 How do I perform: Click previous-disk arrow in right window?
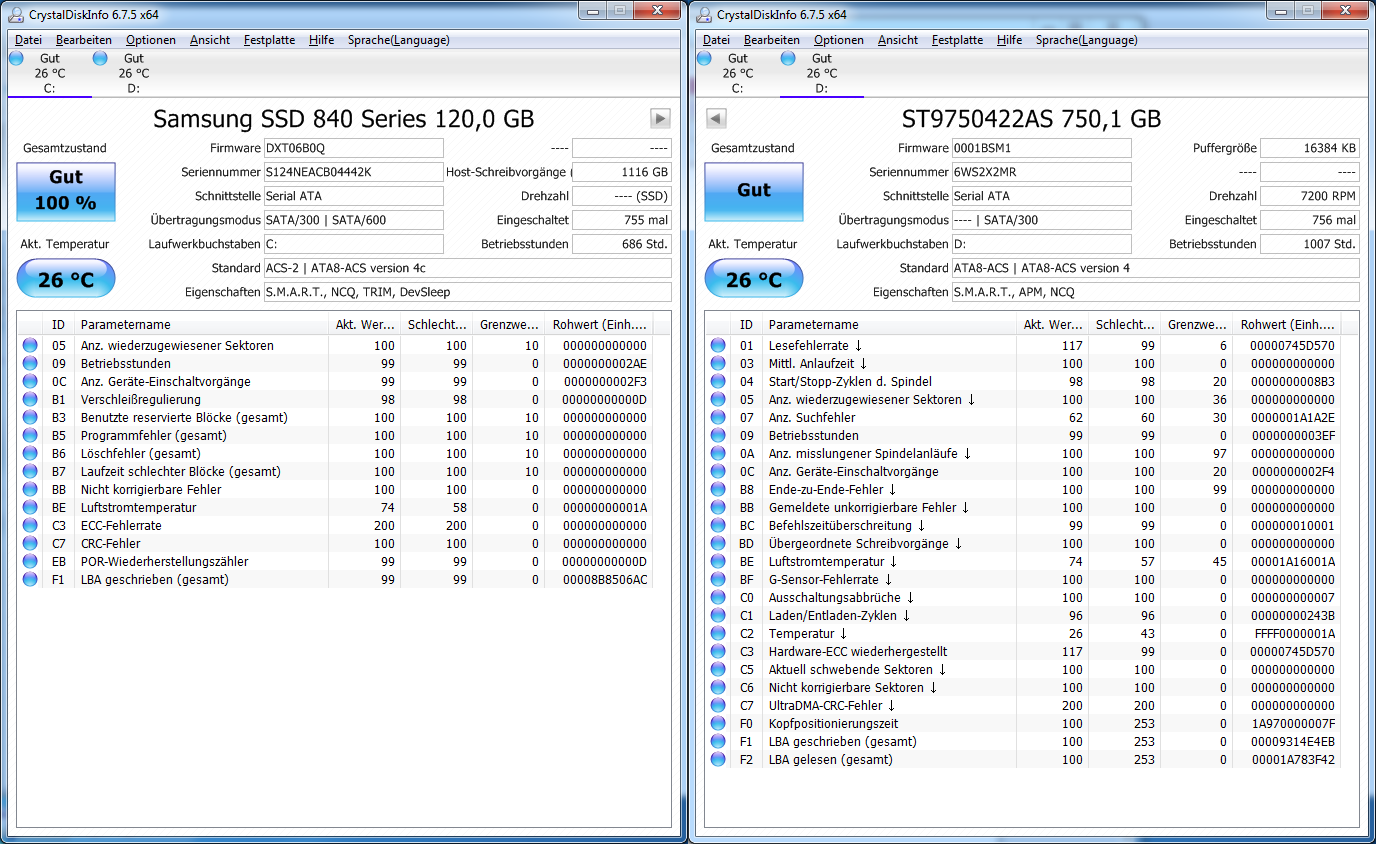click(x=715, y=119)
